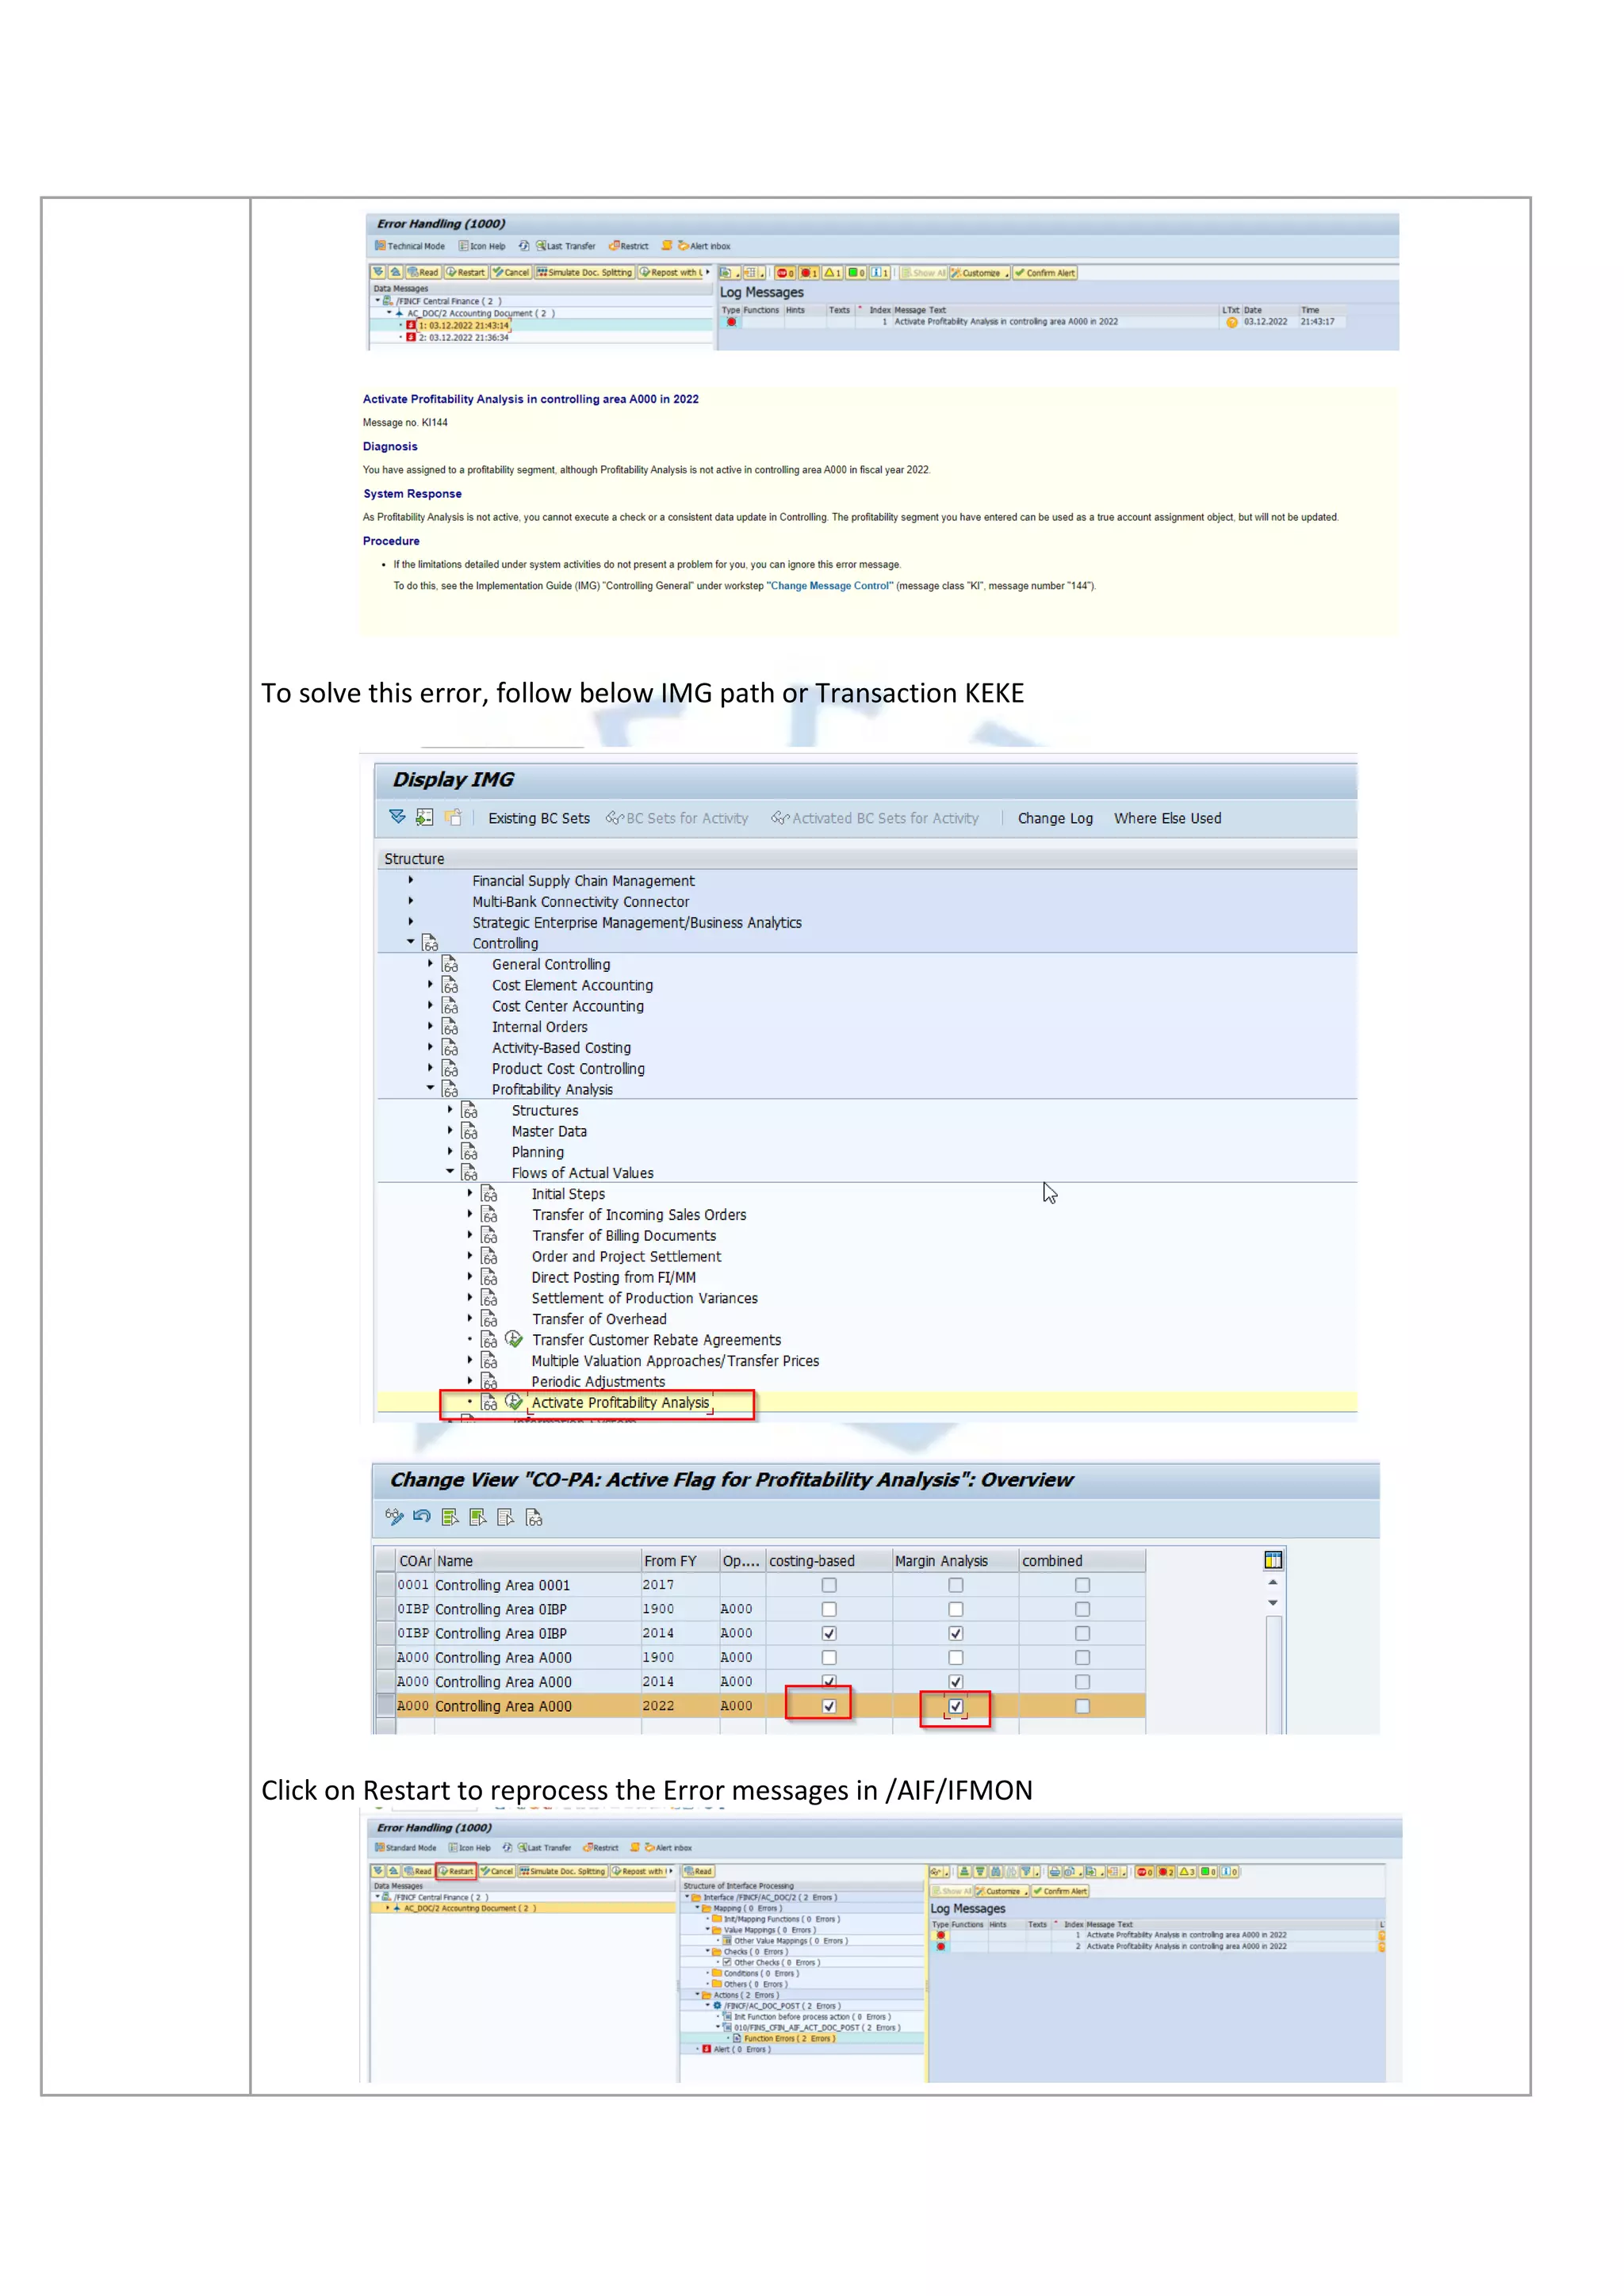Select the Activate Profitability Analysis tree entry

619,1403
